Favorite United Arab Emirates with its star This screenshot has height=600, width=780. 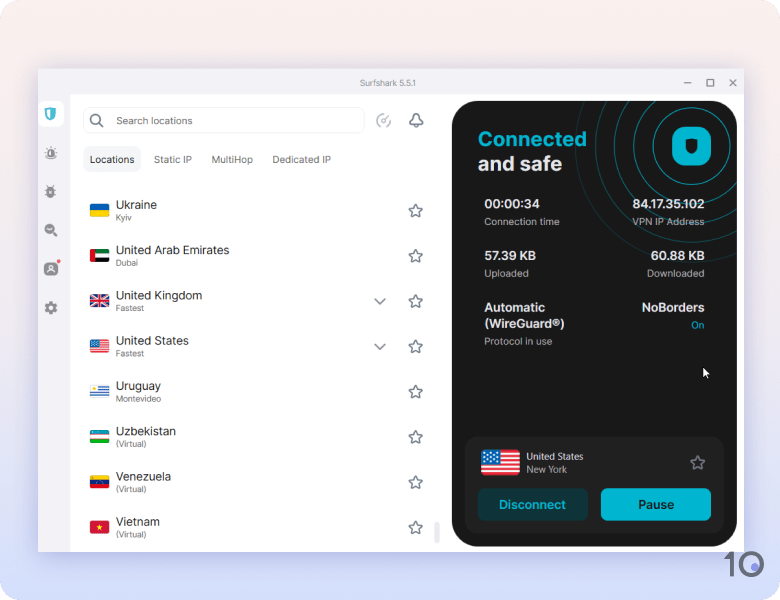tap(416, 256)
